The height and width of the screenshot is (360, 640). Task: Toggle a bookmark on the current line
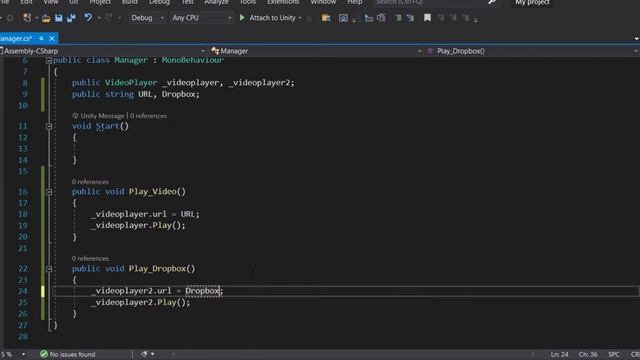coord(427,18)
